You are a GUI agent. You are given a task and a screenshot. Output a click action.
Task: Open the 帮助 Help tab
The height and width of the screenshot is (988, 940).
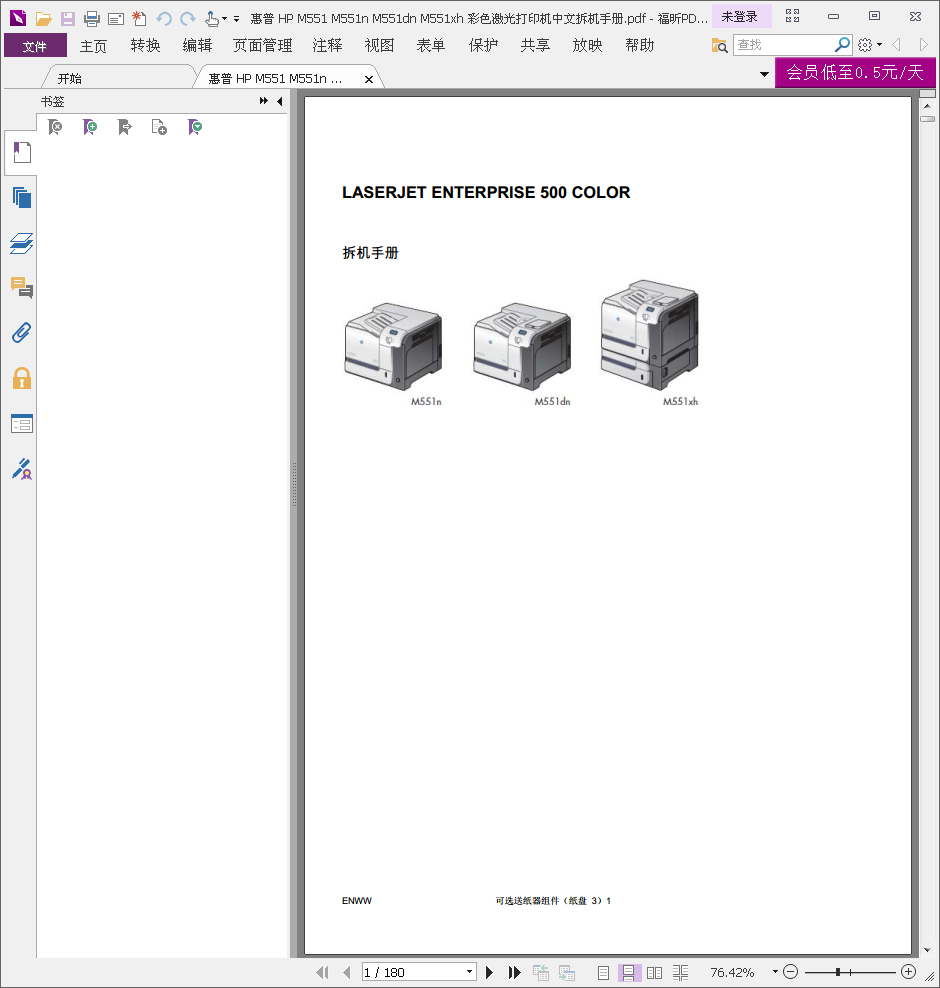coord(640,45)
